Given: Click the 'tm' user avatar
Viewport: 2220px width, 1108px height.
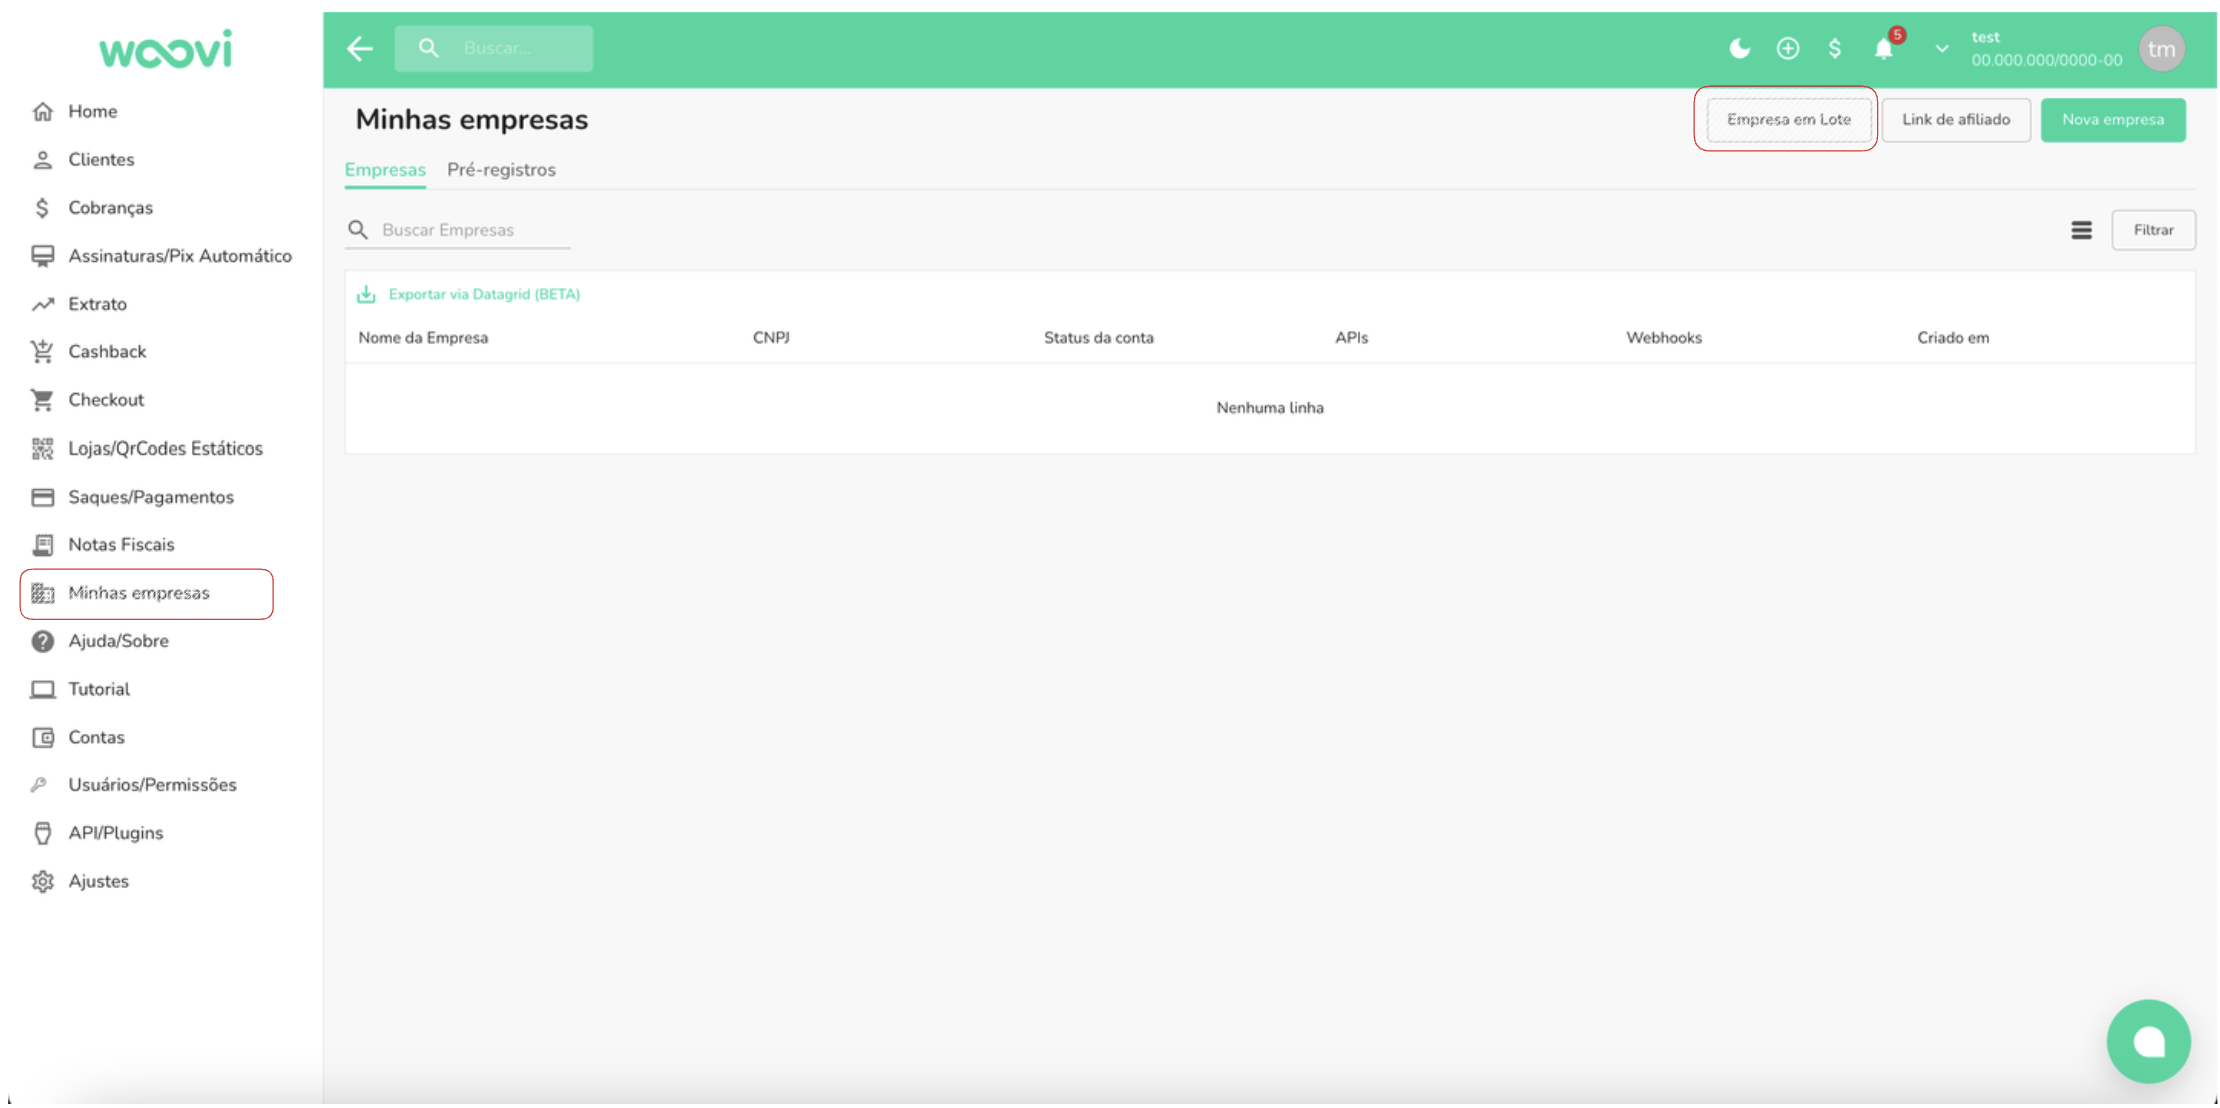Looking at the screenshot, I should point(2161,48).
